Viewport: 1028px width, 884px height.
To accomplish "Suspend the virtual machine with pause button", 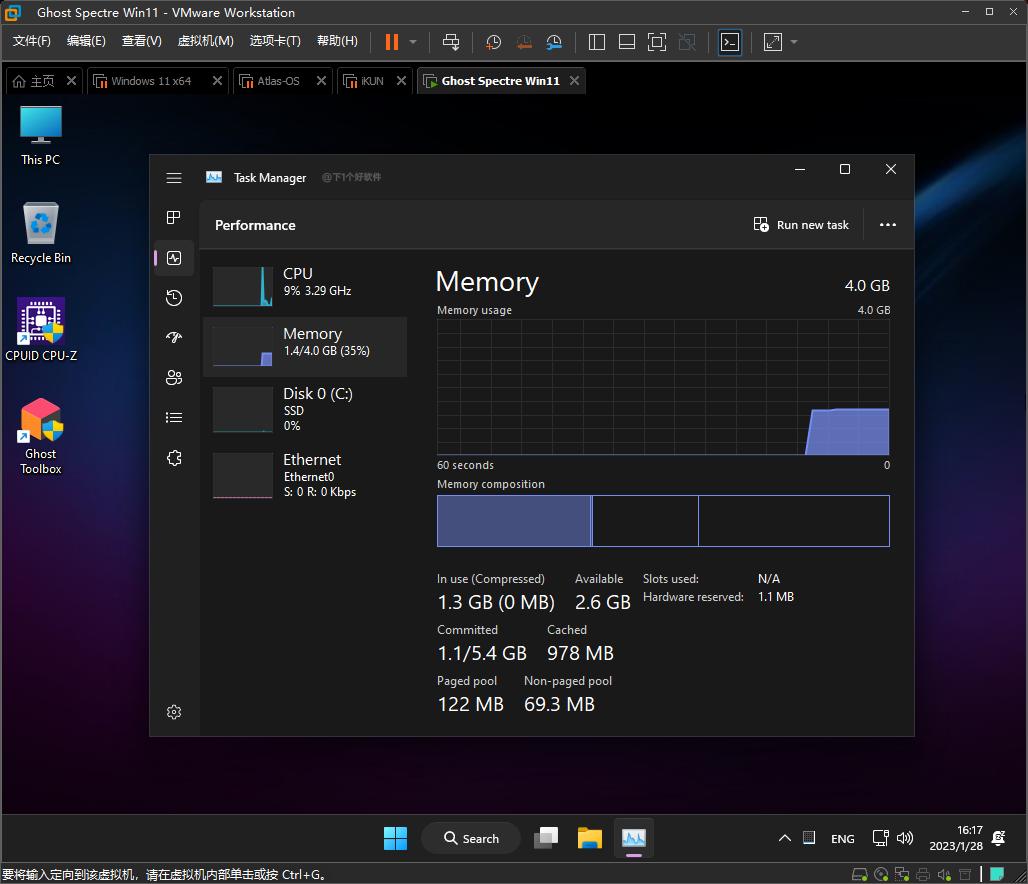I will (390, 42).
